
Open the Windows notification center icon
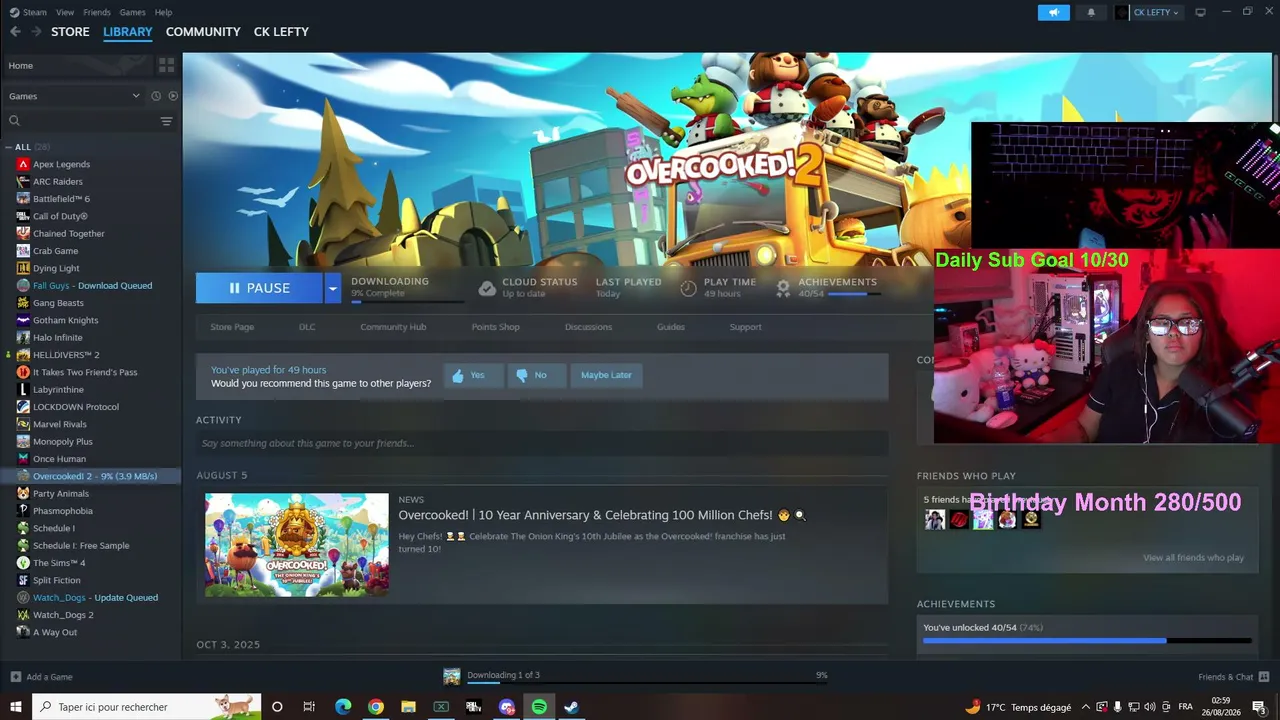click(1259, 707)
